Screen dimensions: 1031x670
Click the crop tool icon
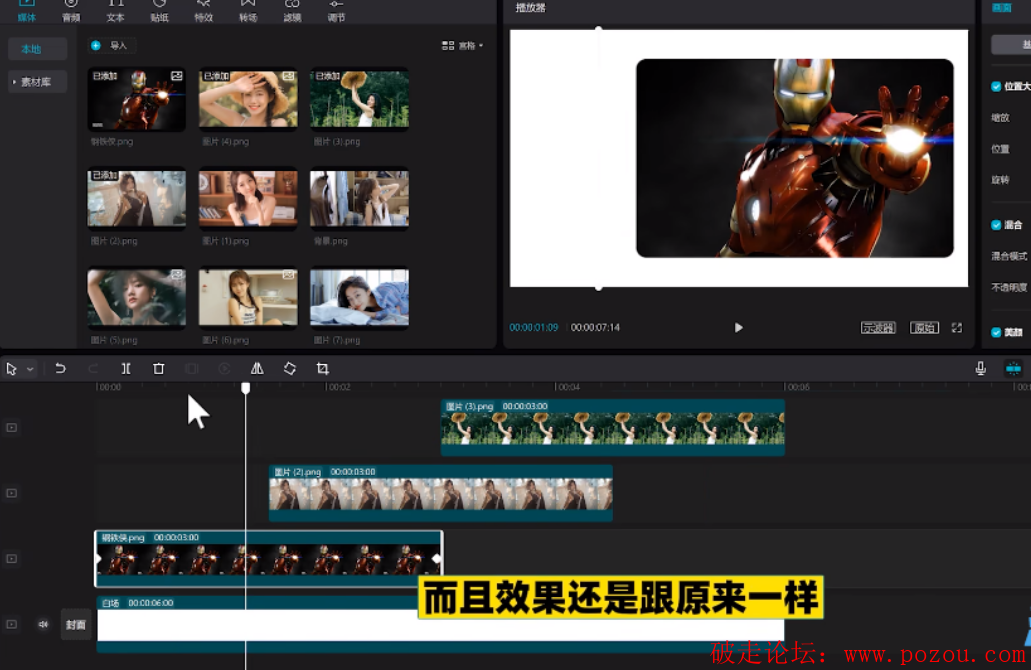322,369
